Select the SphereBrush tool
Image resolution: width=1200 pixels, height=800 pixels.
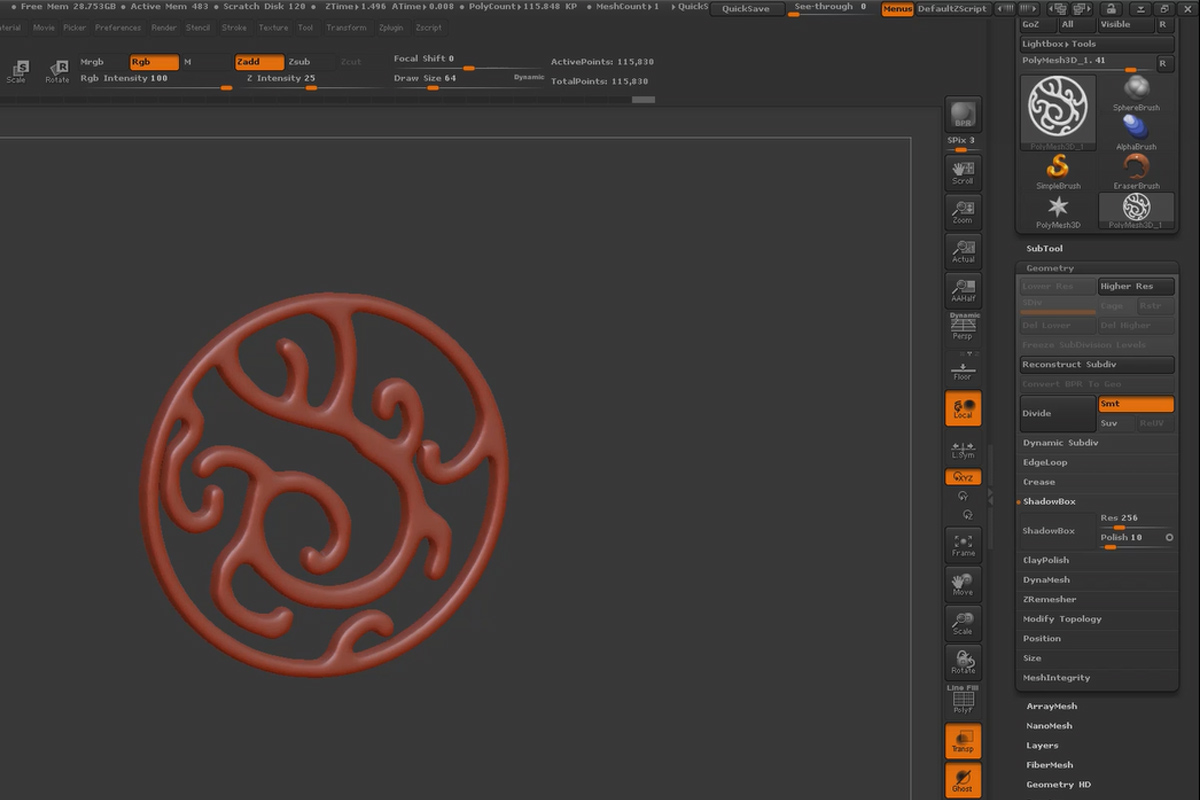point(1136,93)
